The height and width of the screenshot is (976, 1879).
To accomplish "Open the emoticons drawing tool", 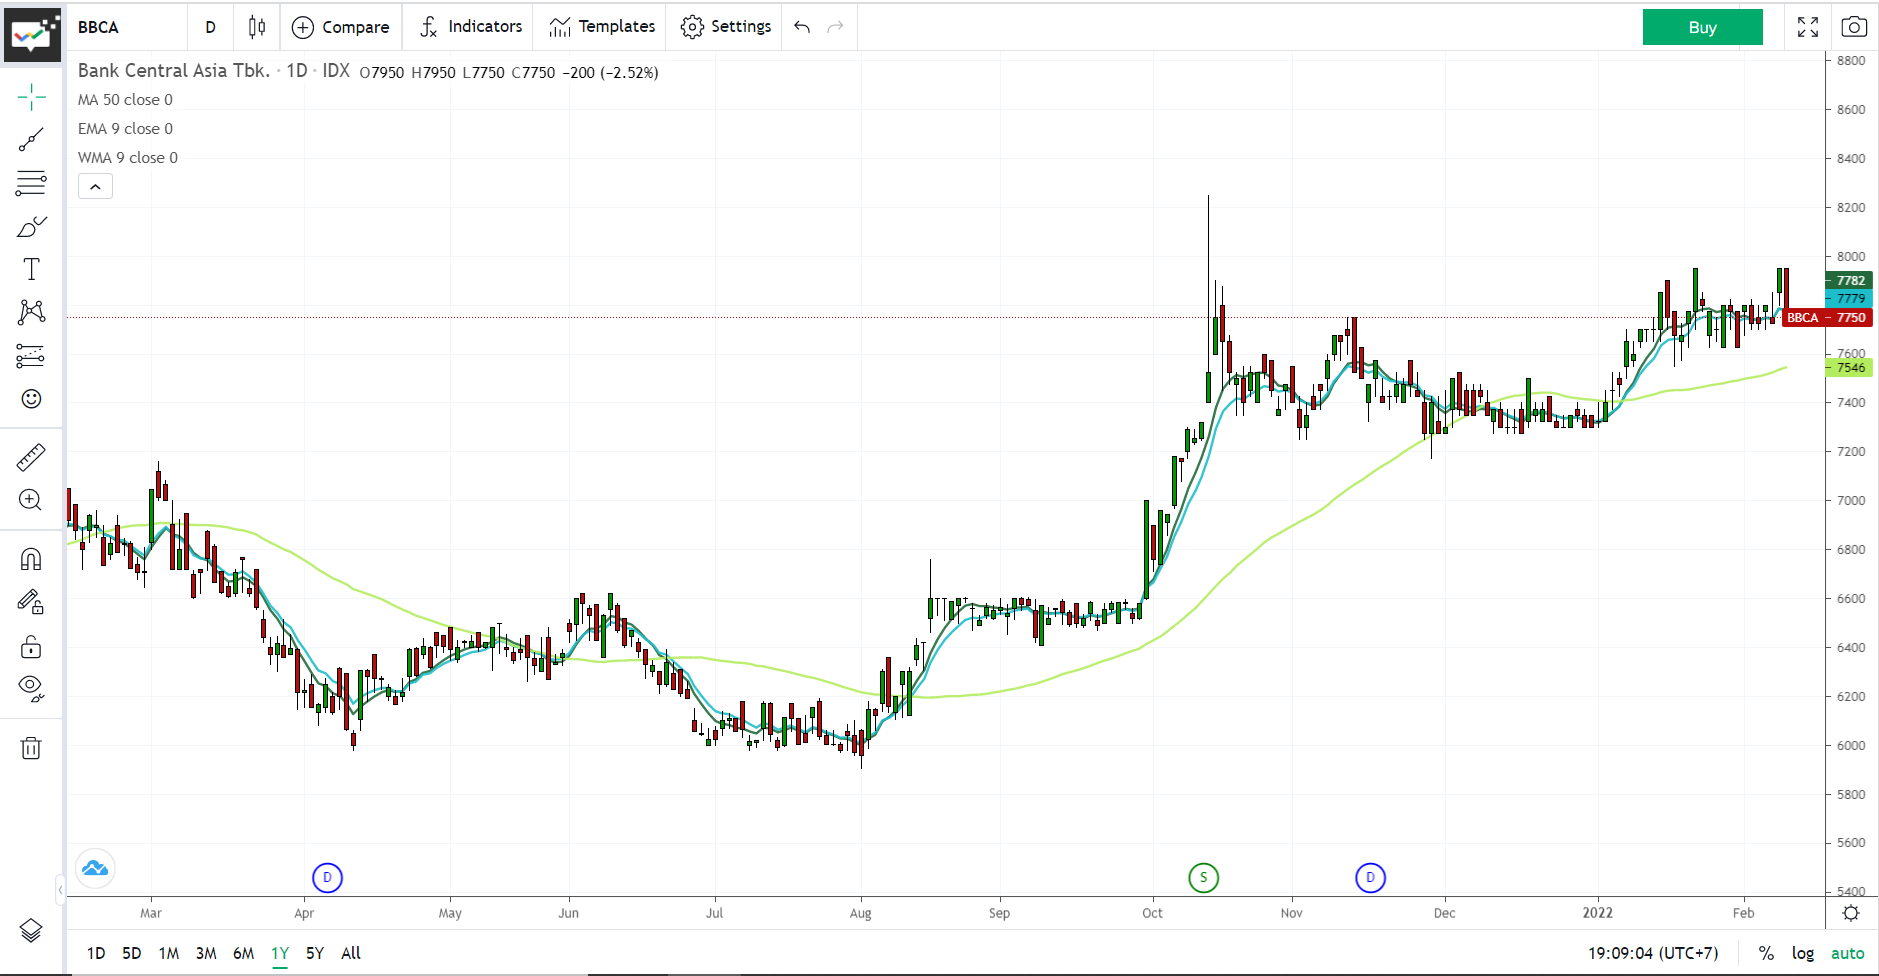I will (31, 398).
